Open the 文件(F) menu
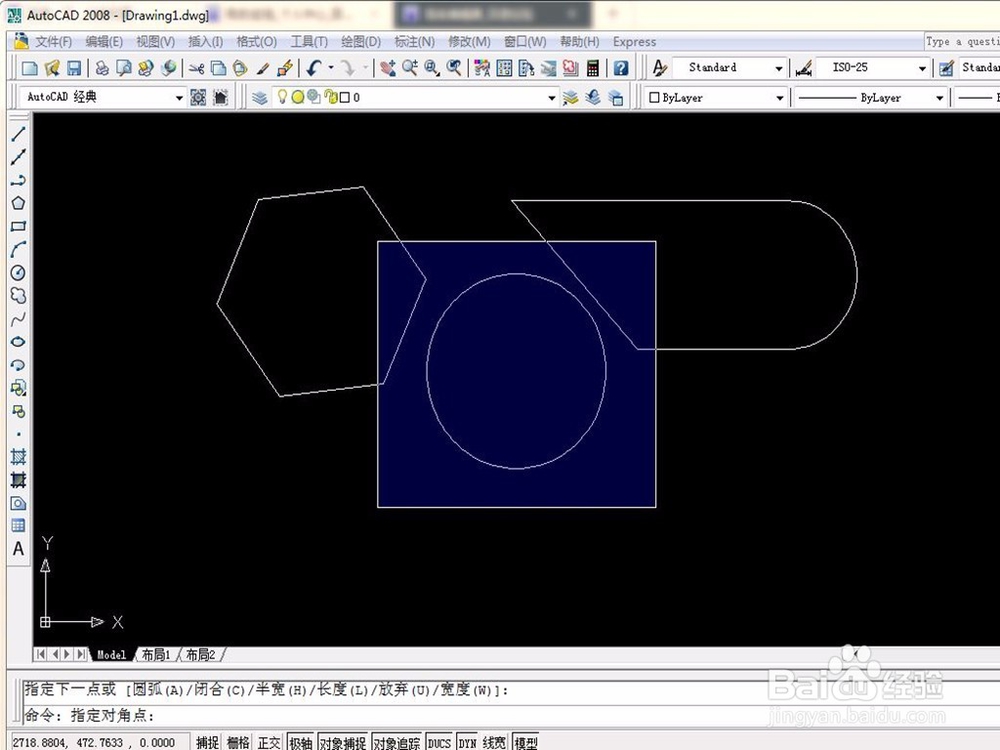The width and height of the screenshot is (1000, 750). [x=53, y=41]
